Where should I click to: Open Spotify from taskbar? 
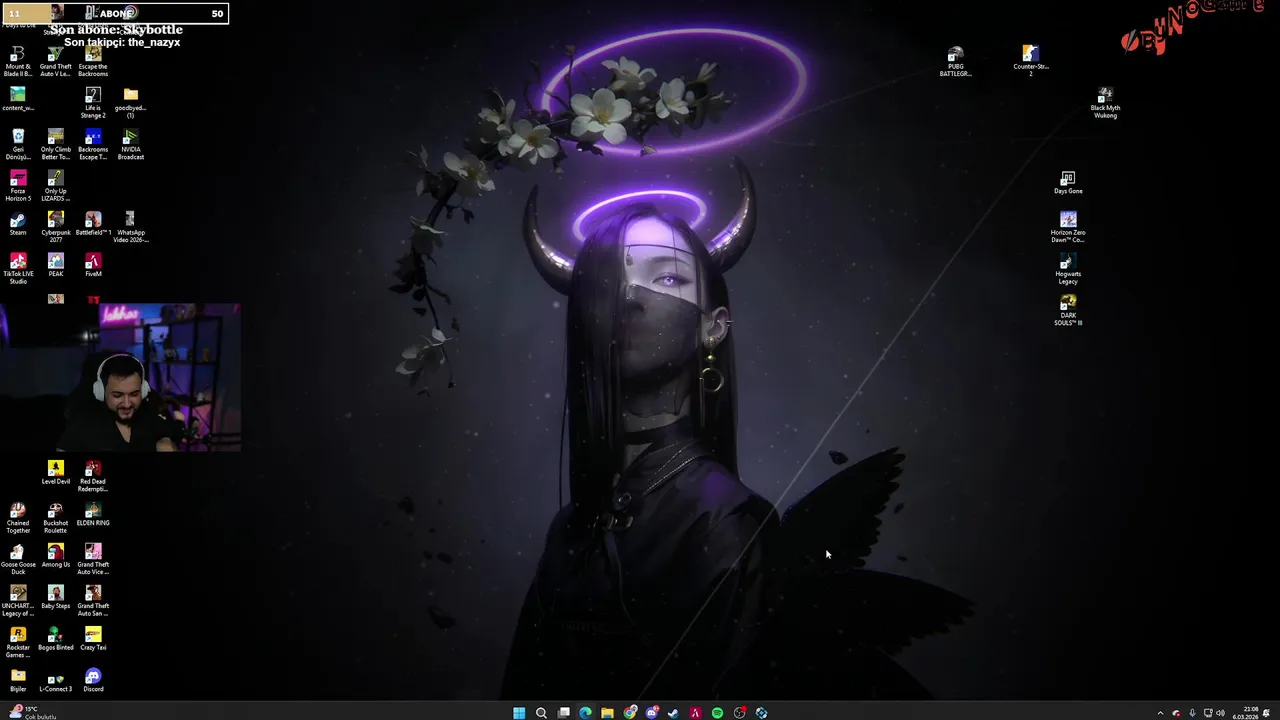pos(717,713)
